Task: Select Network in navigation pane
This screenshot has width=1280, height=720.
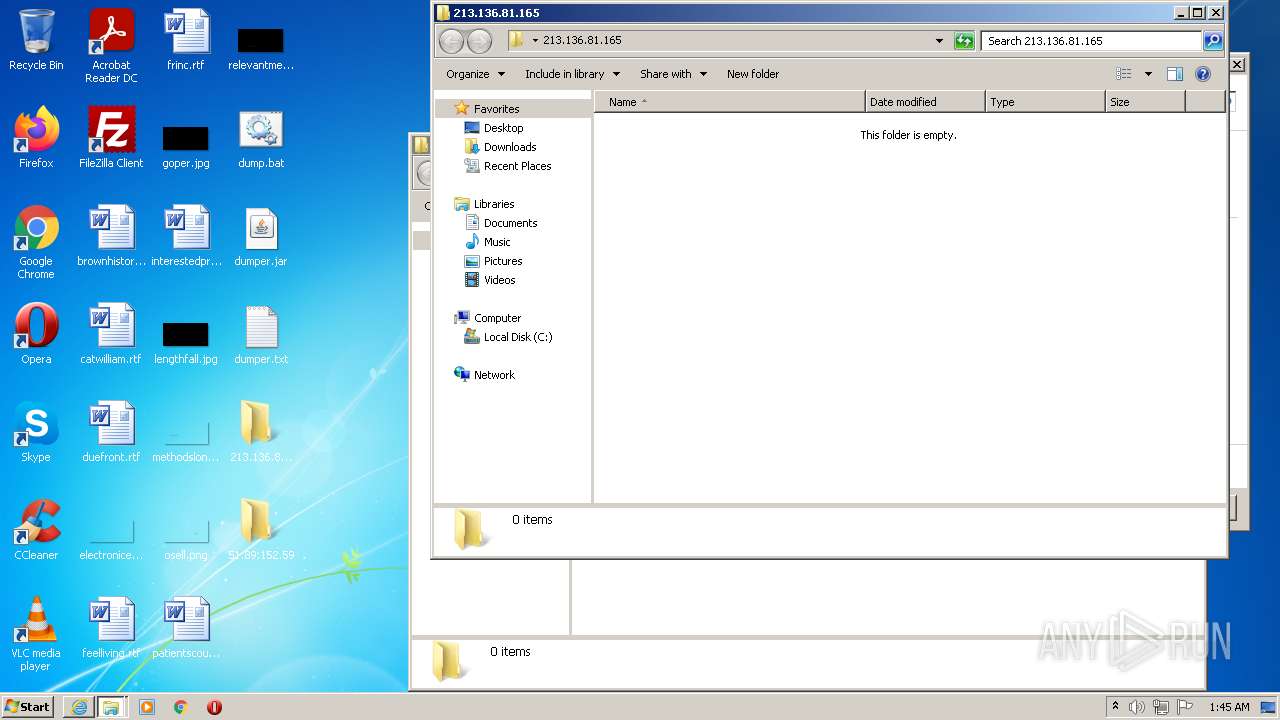Action: coord(494,375)
